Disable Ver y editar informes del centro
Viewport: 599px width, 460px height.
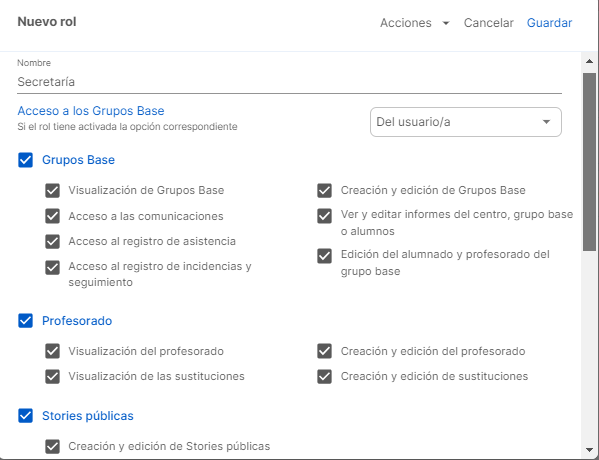click(x=324, y=216)
